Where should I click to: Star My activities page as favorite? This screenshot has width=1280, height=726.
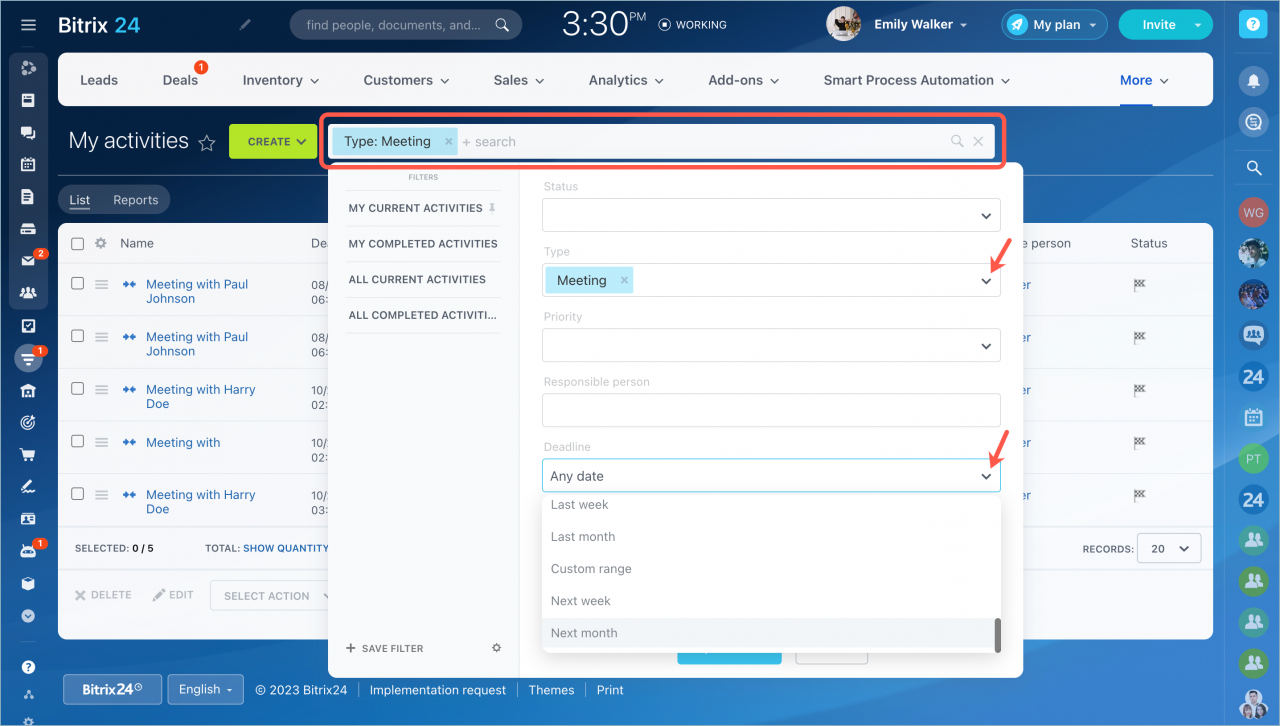tap(207, 143)
